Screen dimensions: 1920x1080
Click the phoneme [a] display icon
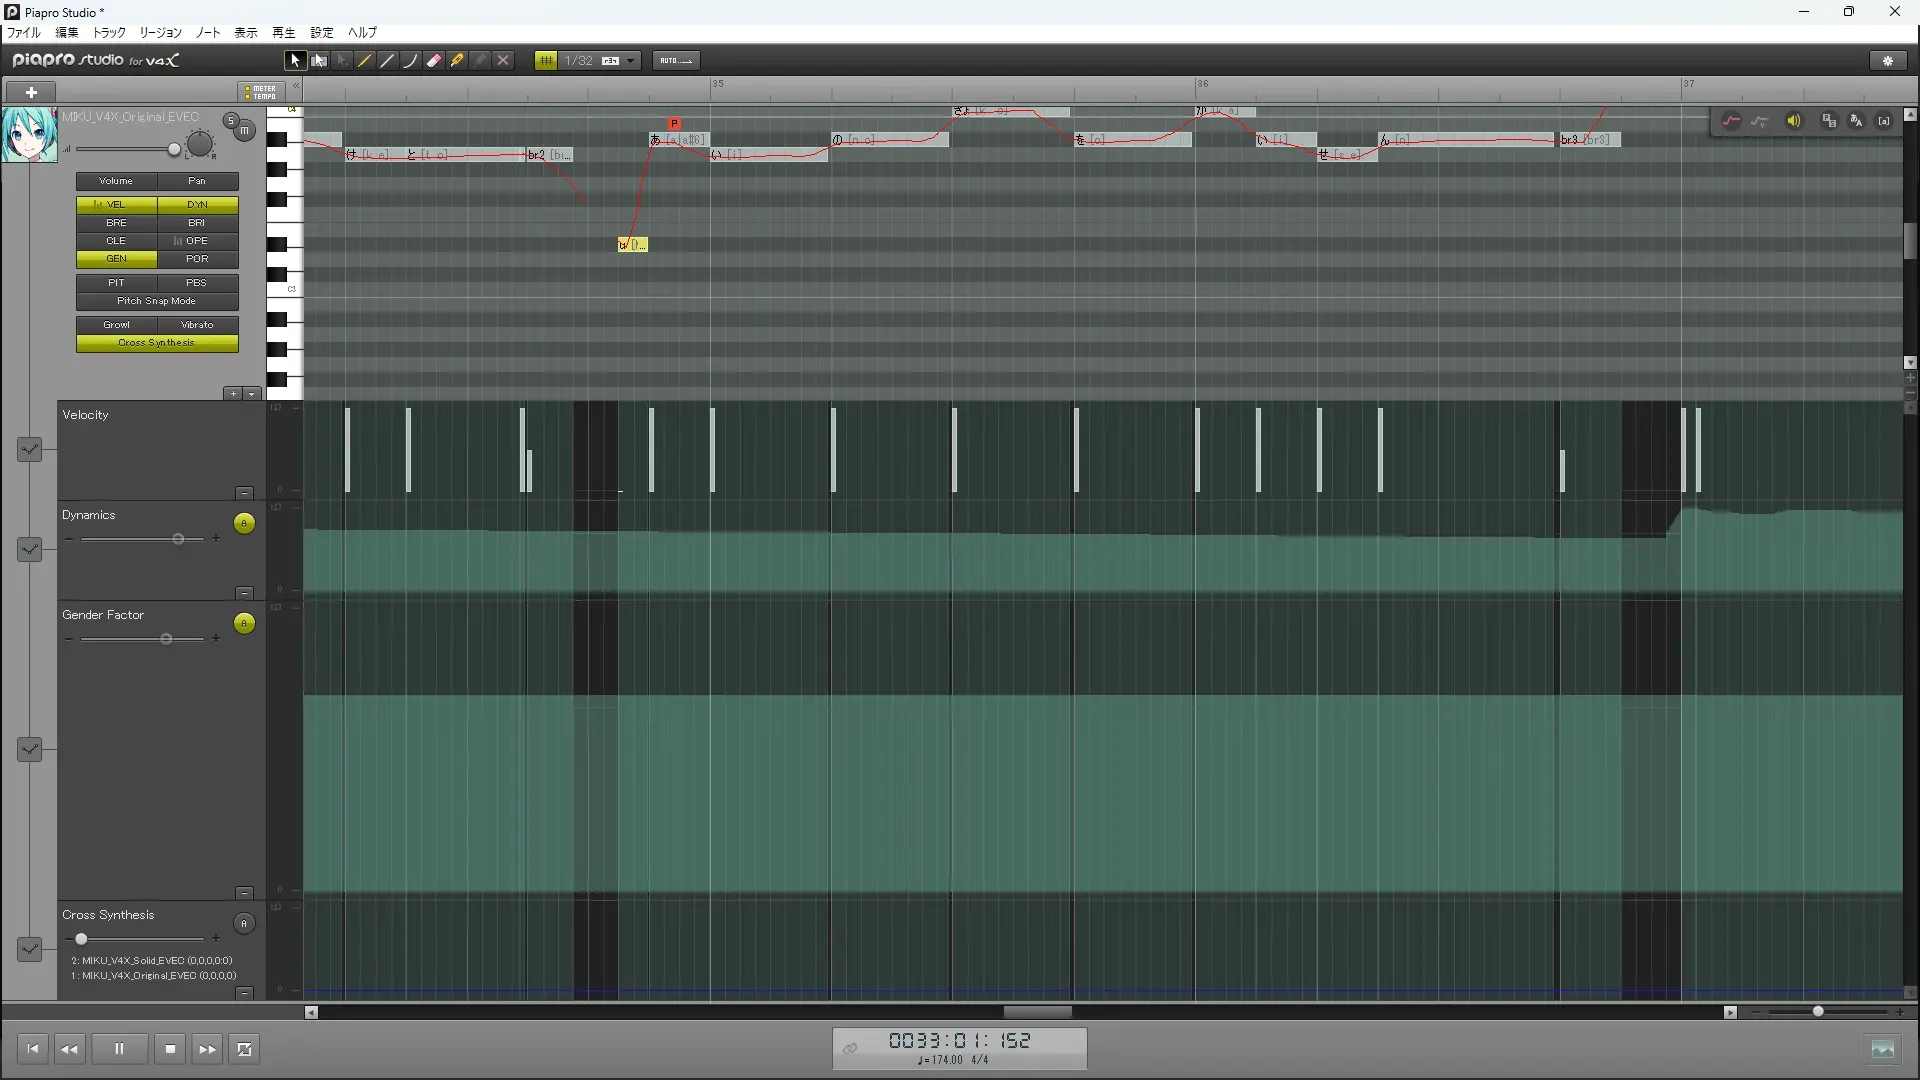pos(1884,121)
